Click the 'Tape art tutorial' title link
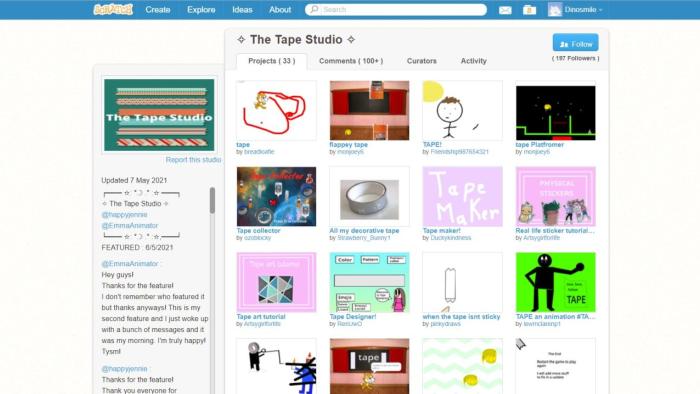The image size is (700, 394). tap(261, 316)
